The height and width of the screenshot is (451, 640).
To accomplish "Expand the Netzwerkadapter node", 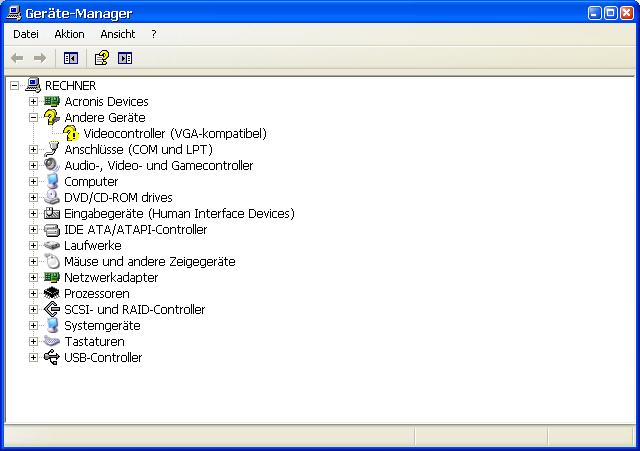I will [x=33, y=278].
